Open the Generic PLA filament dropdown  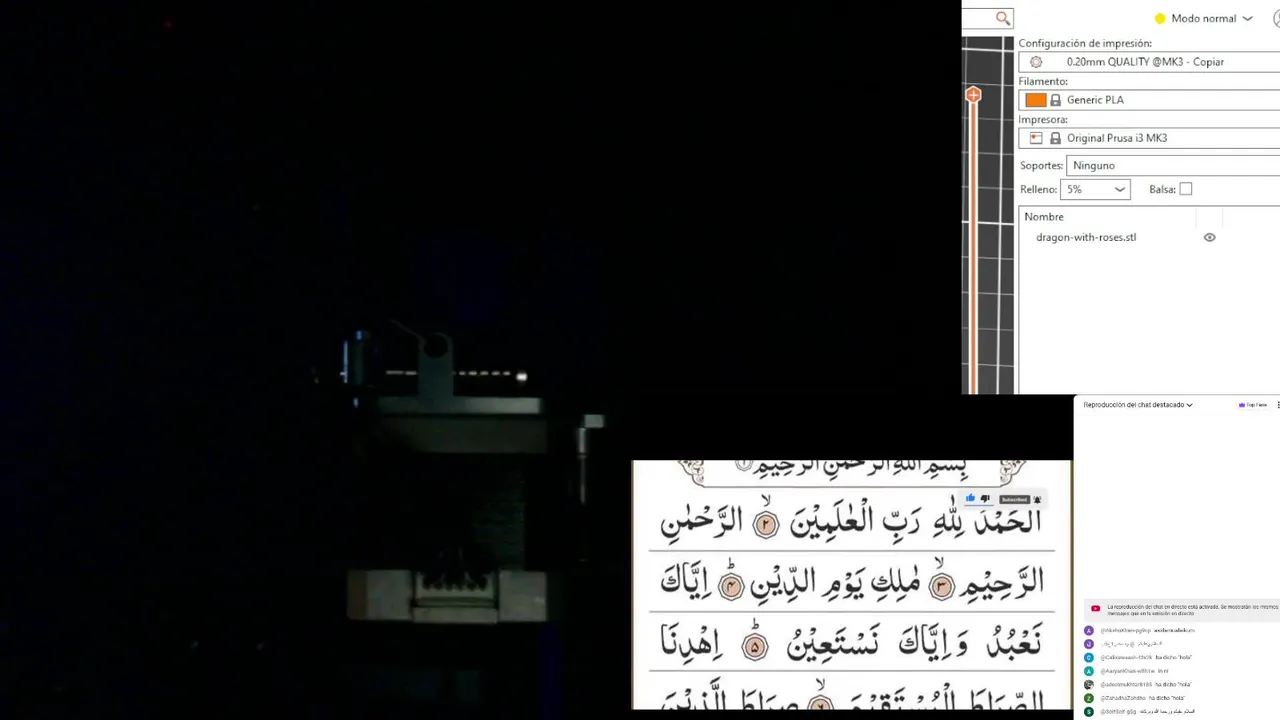1150,100
